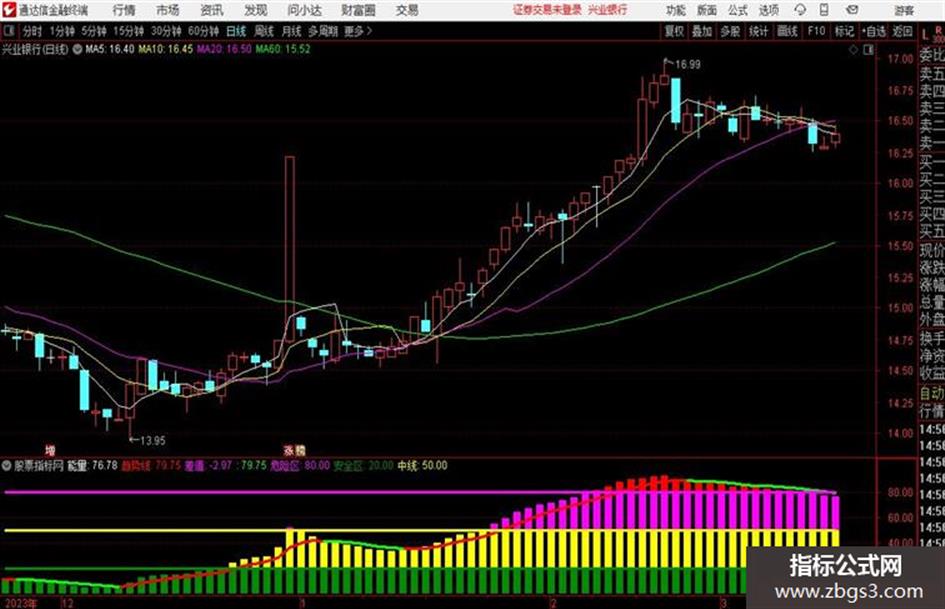
Task: Switch to the 多周期 multi-period tab
Action: (x=323, y=31)
